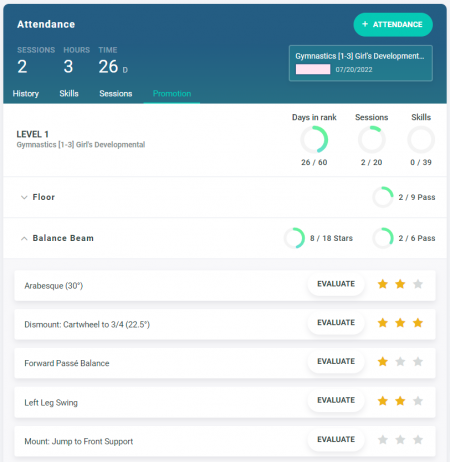Set Forward Passé Balance to two stars
The height and width of the screenshot is (462, 450).
tap(400, 361)
